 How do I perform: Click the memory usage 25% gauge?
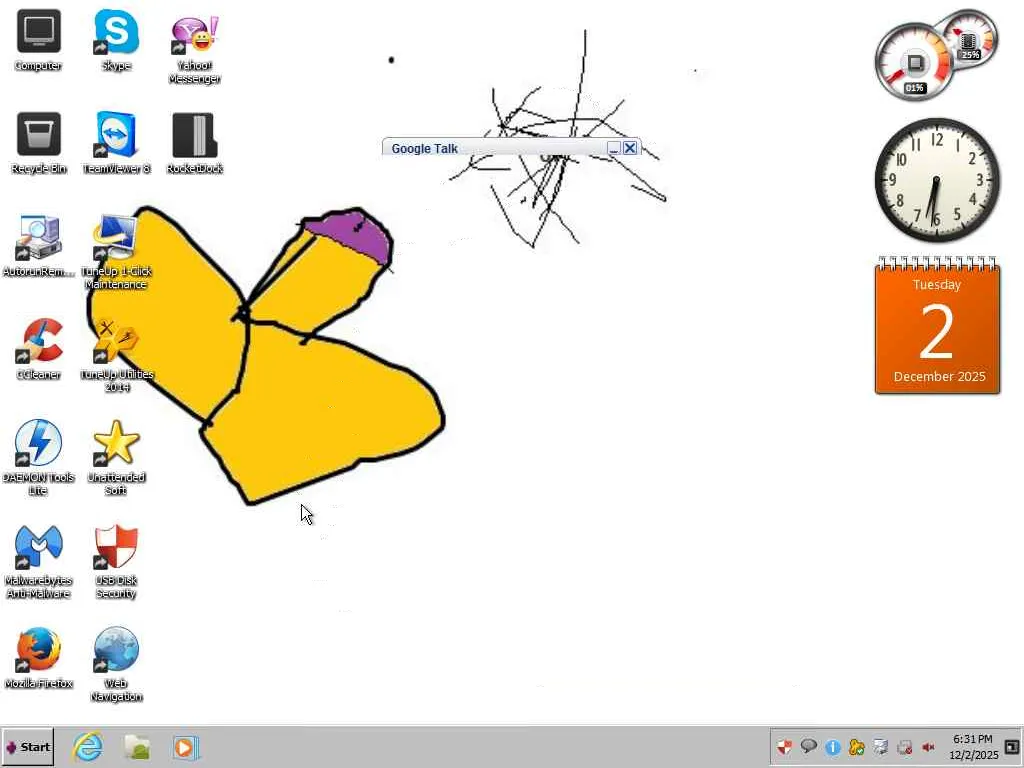(x=970, y=38)
